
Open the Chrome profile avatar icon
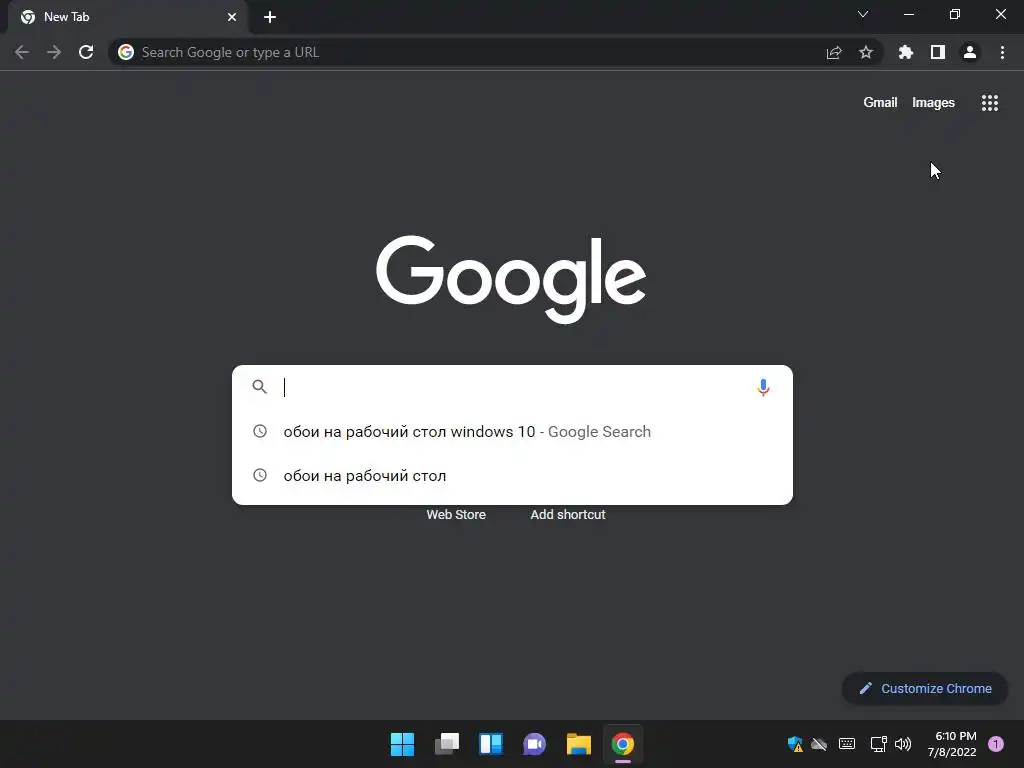tap(970, 52)
